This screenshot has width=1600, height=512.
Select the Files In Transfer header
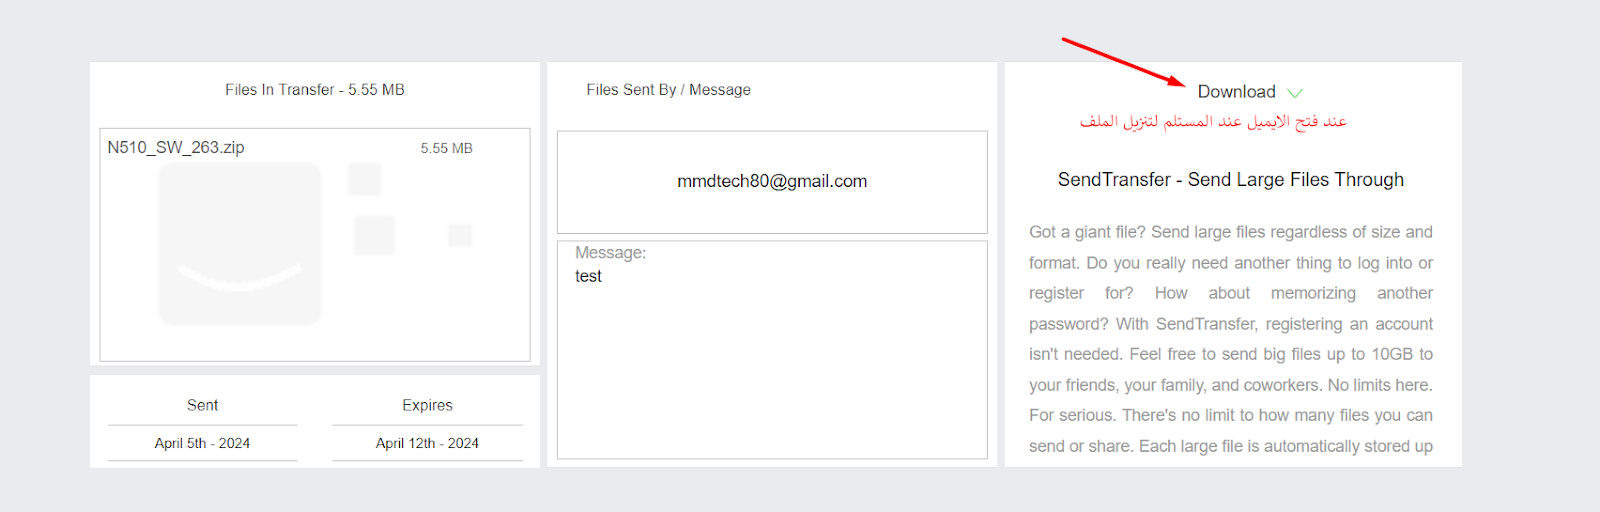point(315,90)
